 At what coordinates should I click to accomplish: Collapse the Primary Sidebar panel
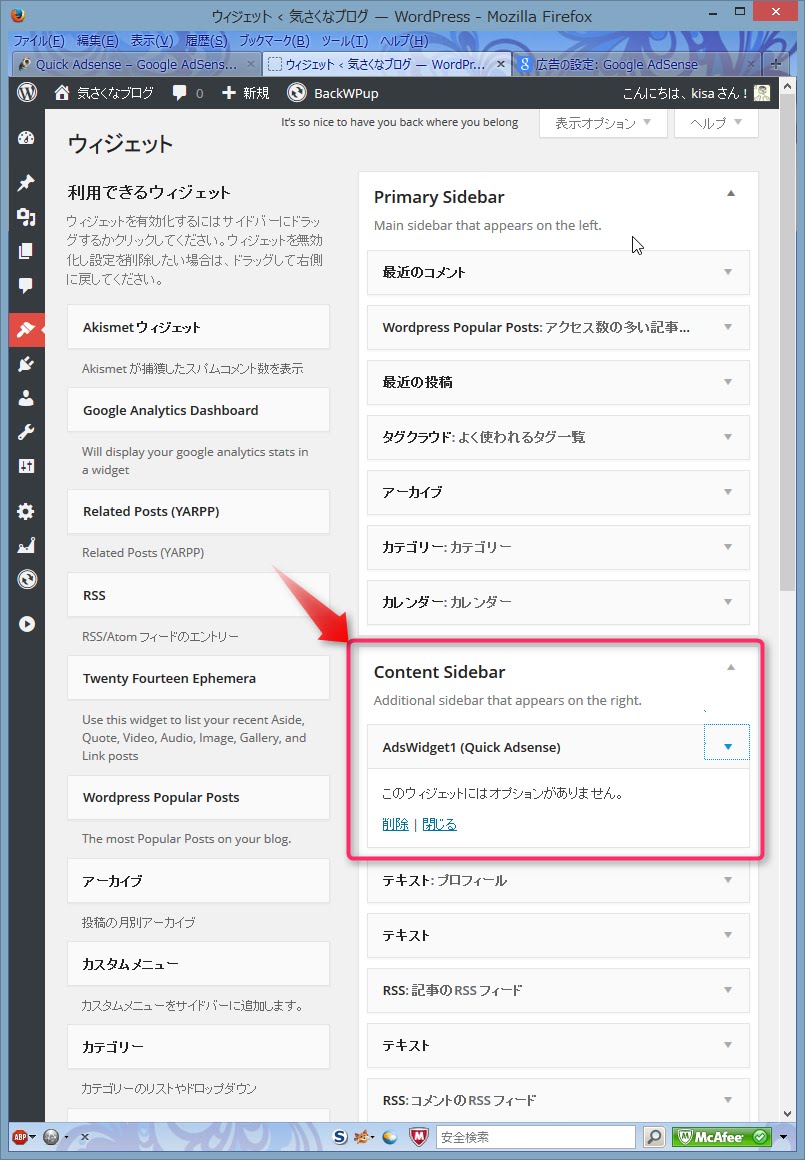pyautogui.click(x=730, y=193)
